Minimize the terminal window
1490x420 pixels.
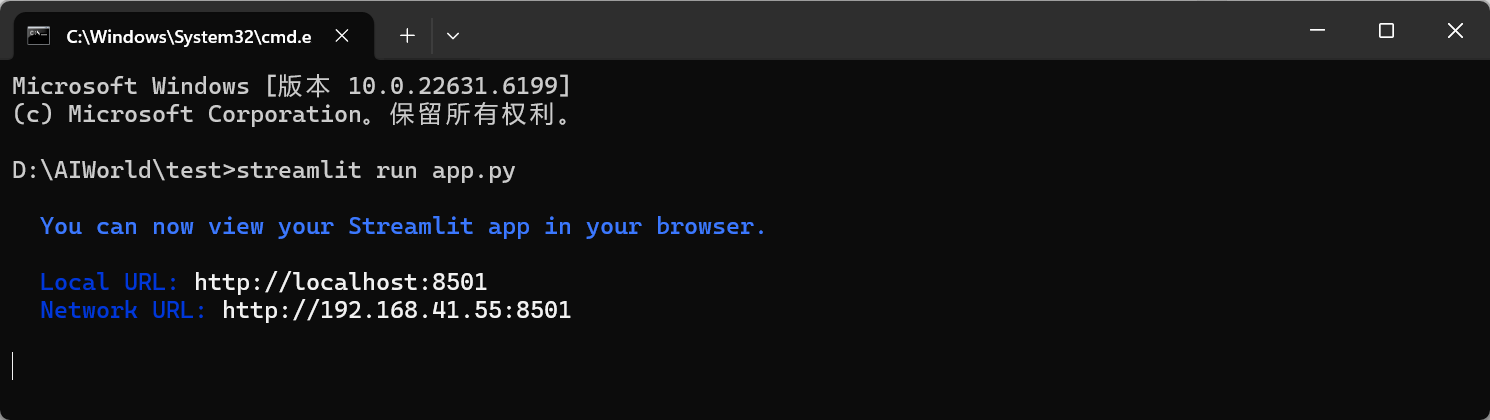pos(1317,31)
